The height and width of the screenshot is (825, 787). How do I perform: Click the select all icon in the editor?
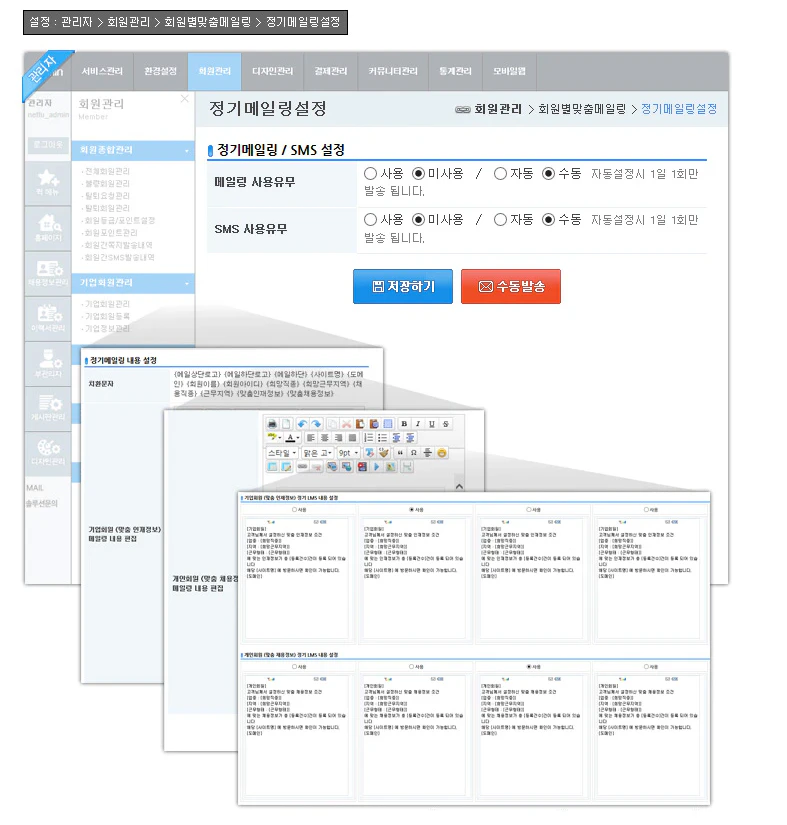click(388, 424)
